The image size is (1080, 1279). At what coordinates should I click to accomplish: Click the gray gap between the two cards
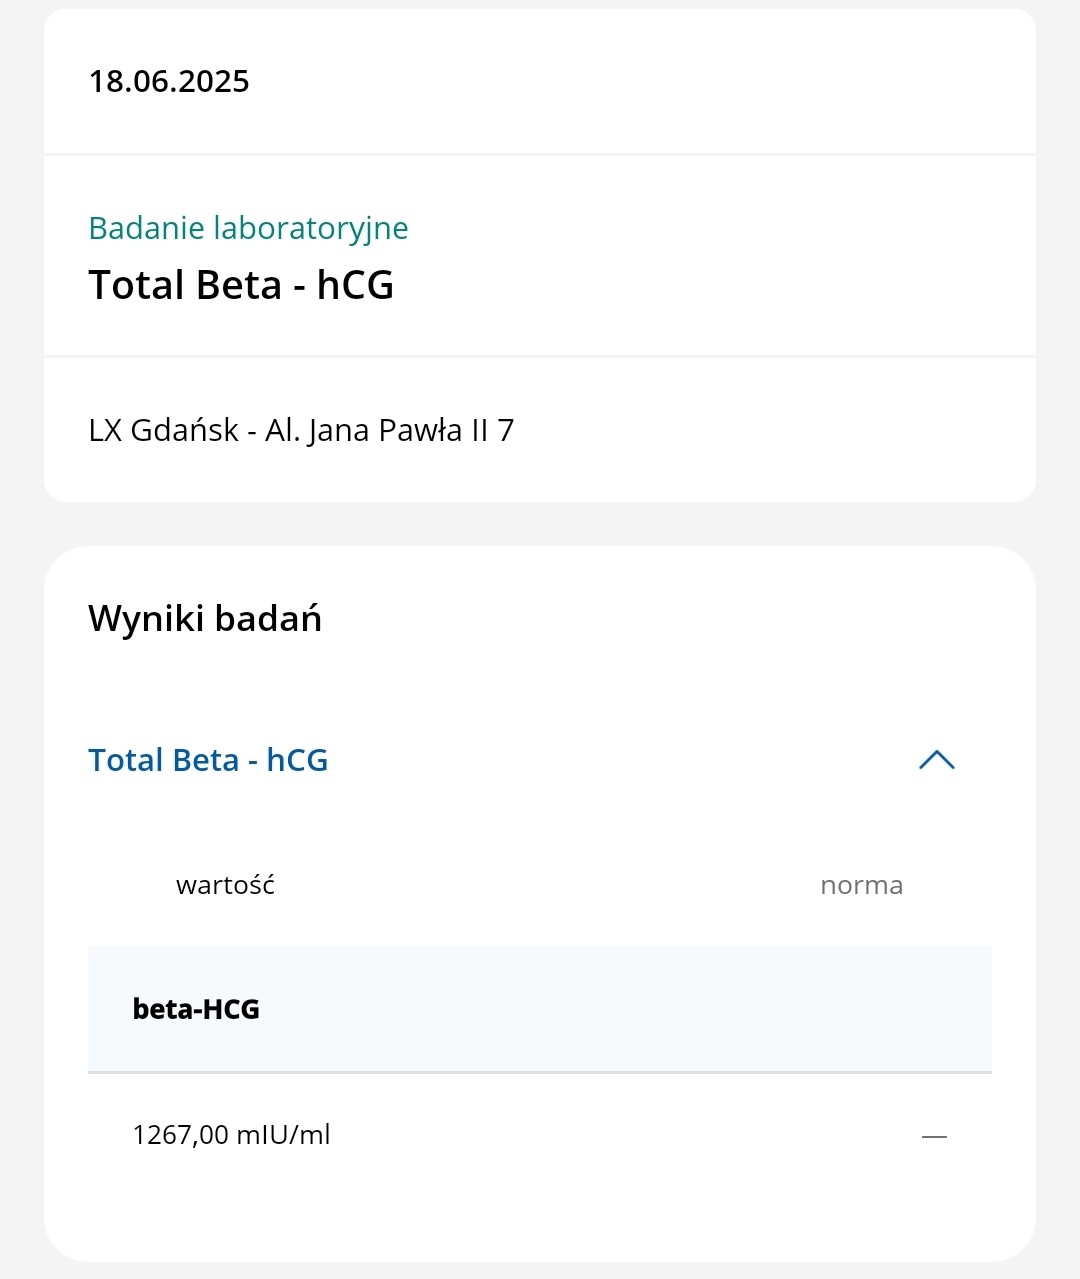tap(540, 524)
